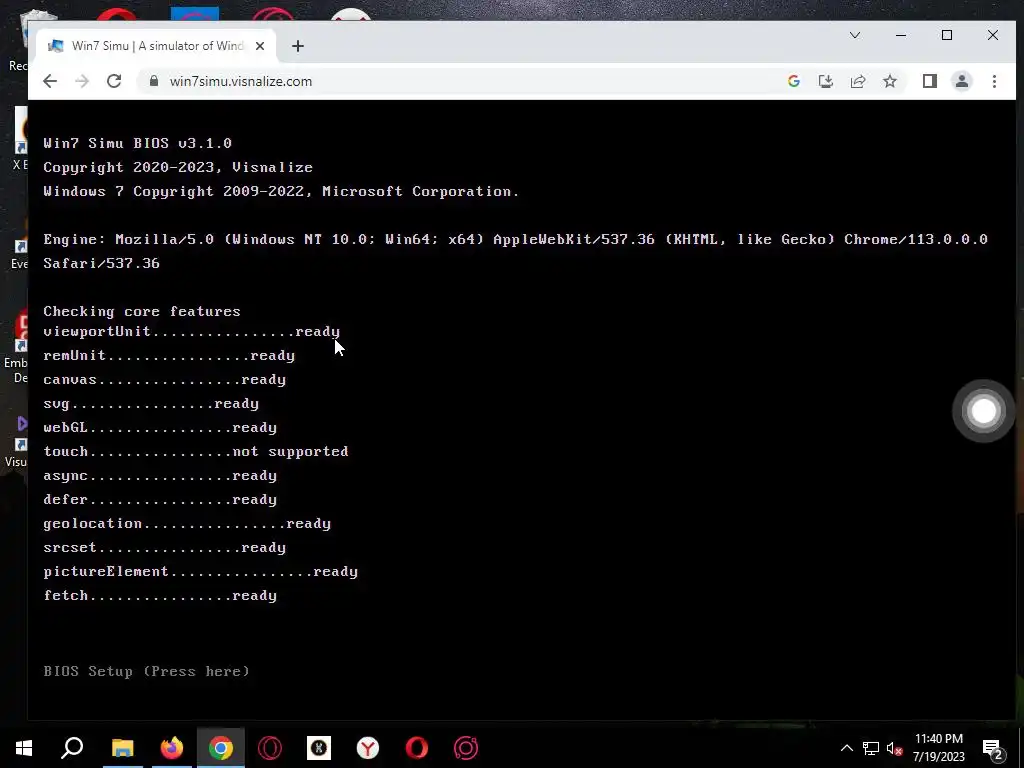Open the pink spiral icon on the taskbar
The image size is (1024, 768).
(x=466, y=748)
